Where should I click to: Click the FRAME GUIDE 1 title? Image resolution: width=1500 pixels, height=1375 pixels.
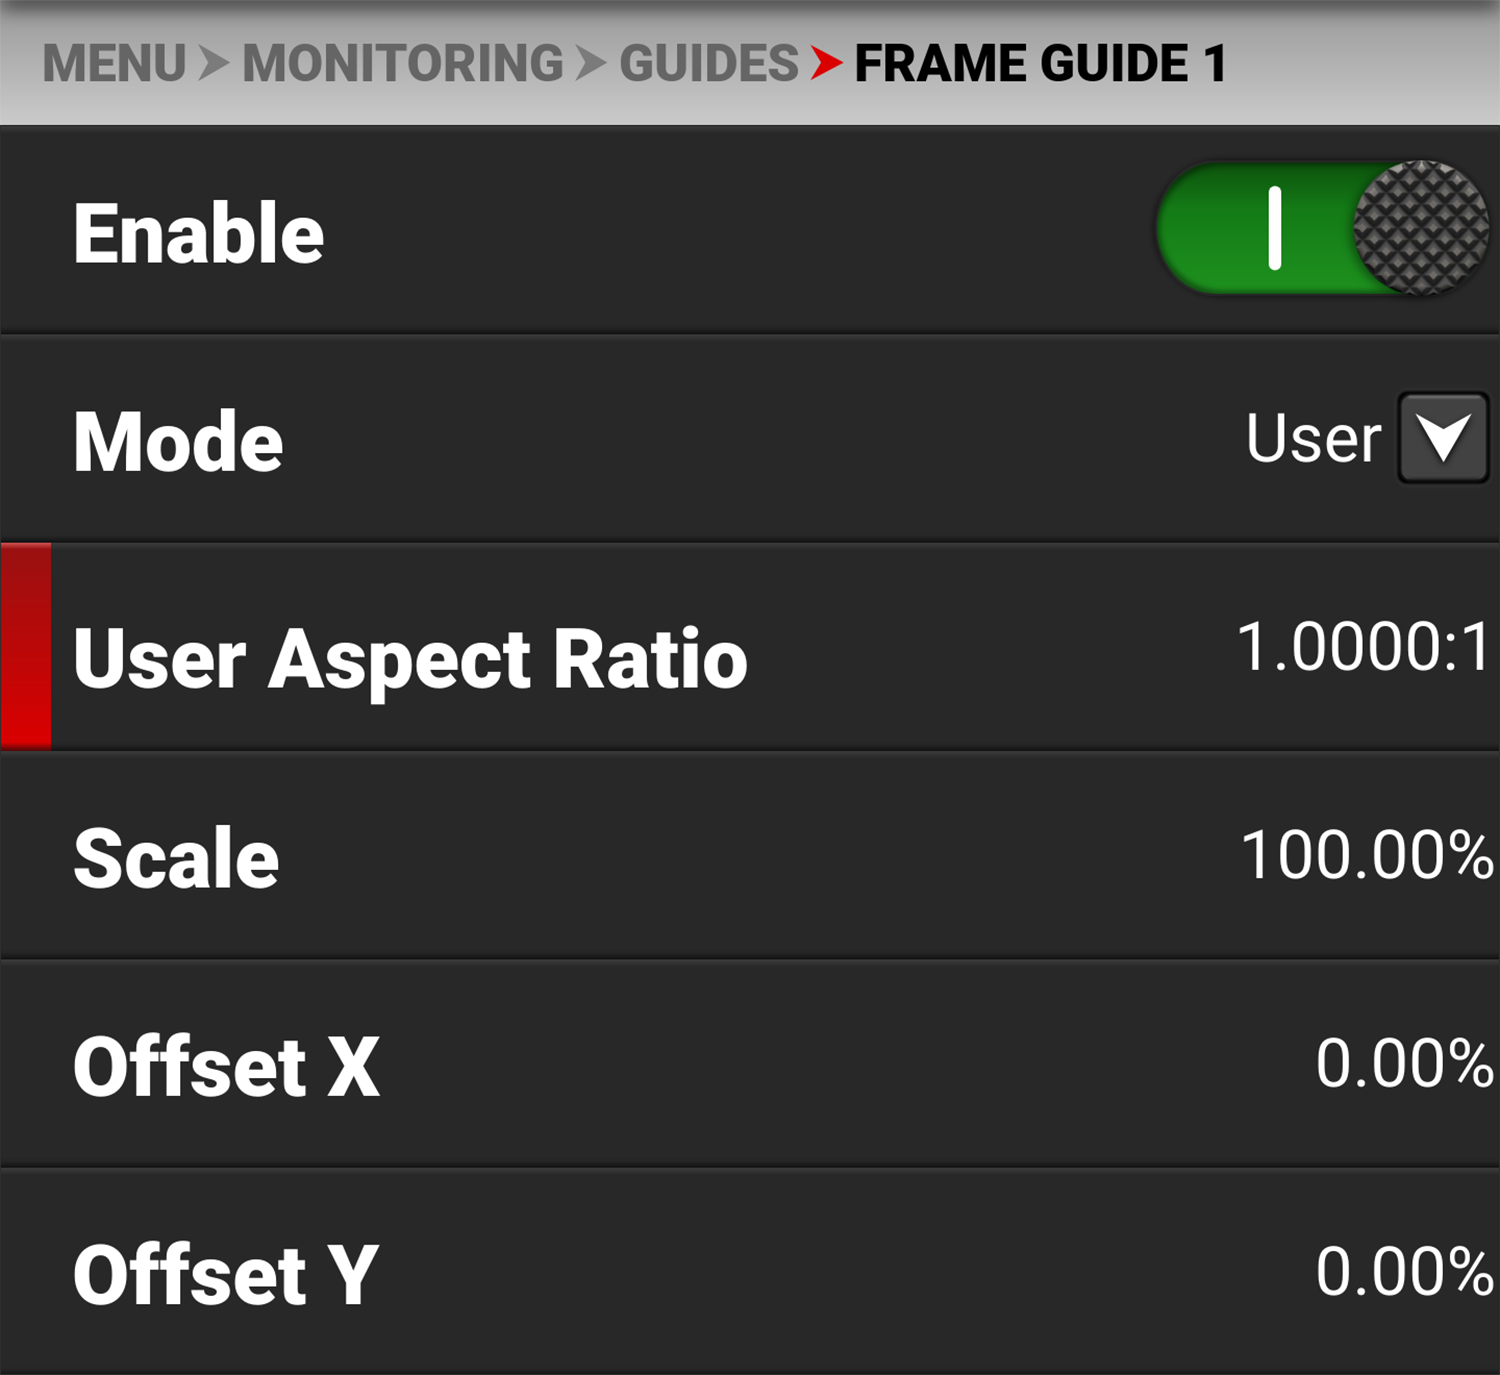pos(1040,64)
